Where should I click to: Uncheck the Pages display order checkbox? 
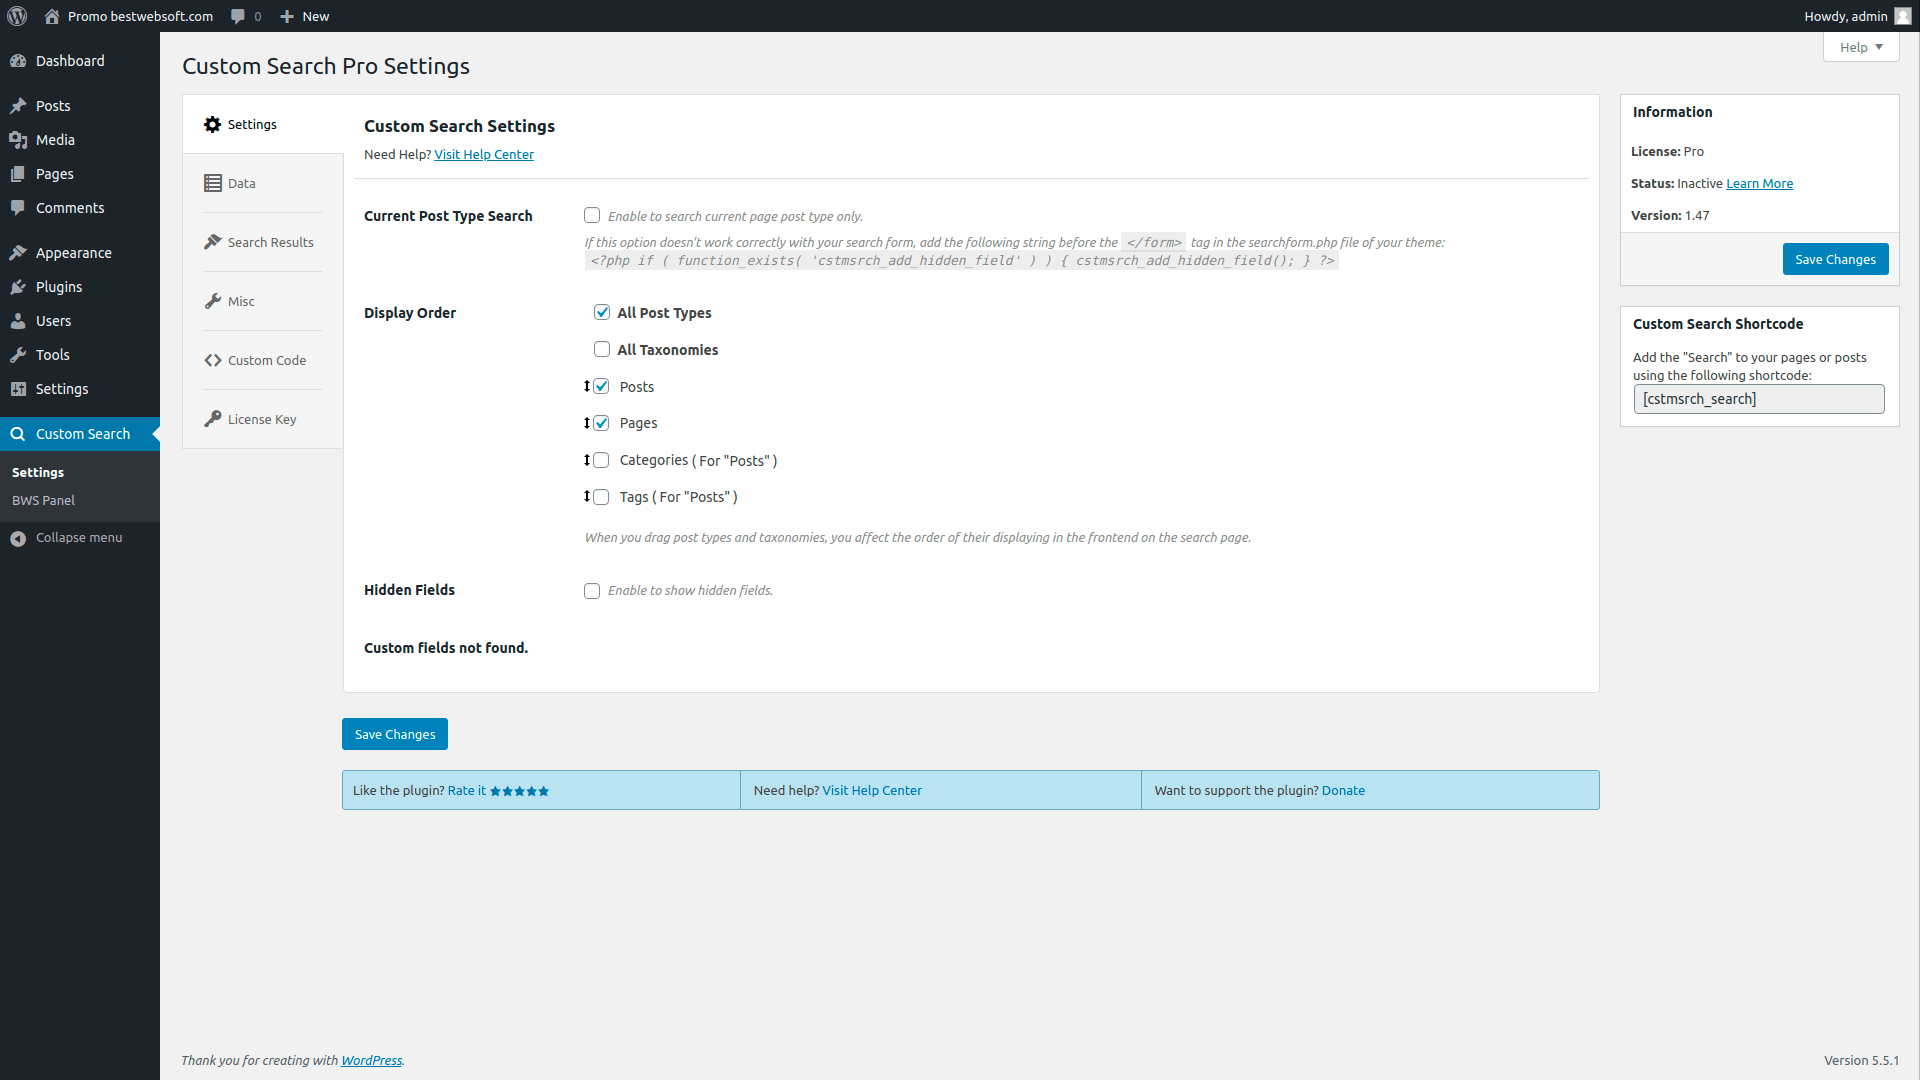point(602,423)
